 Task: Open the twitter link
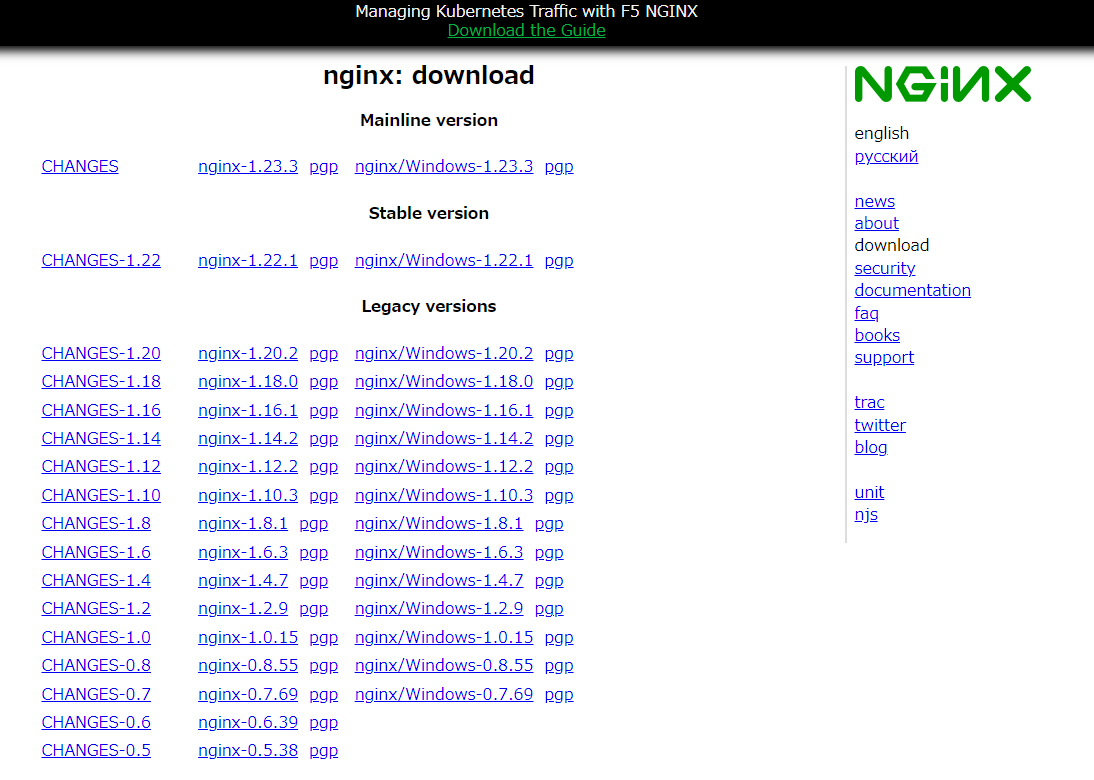click(x=880, y=426)
